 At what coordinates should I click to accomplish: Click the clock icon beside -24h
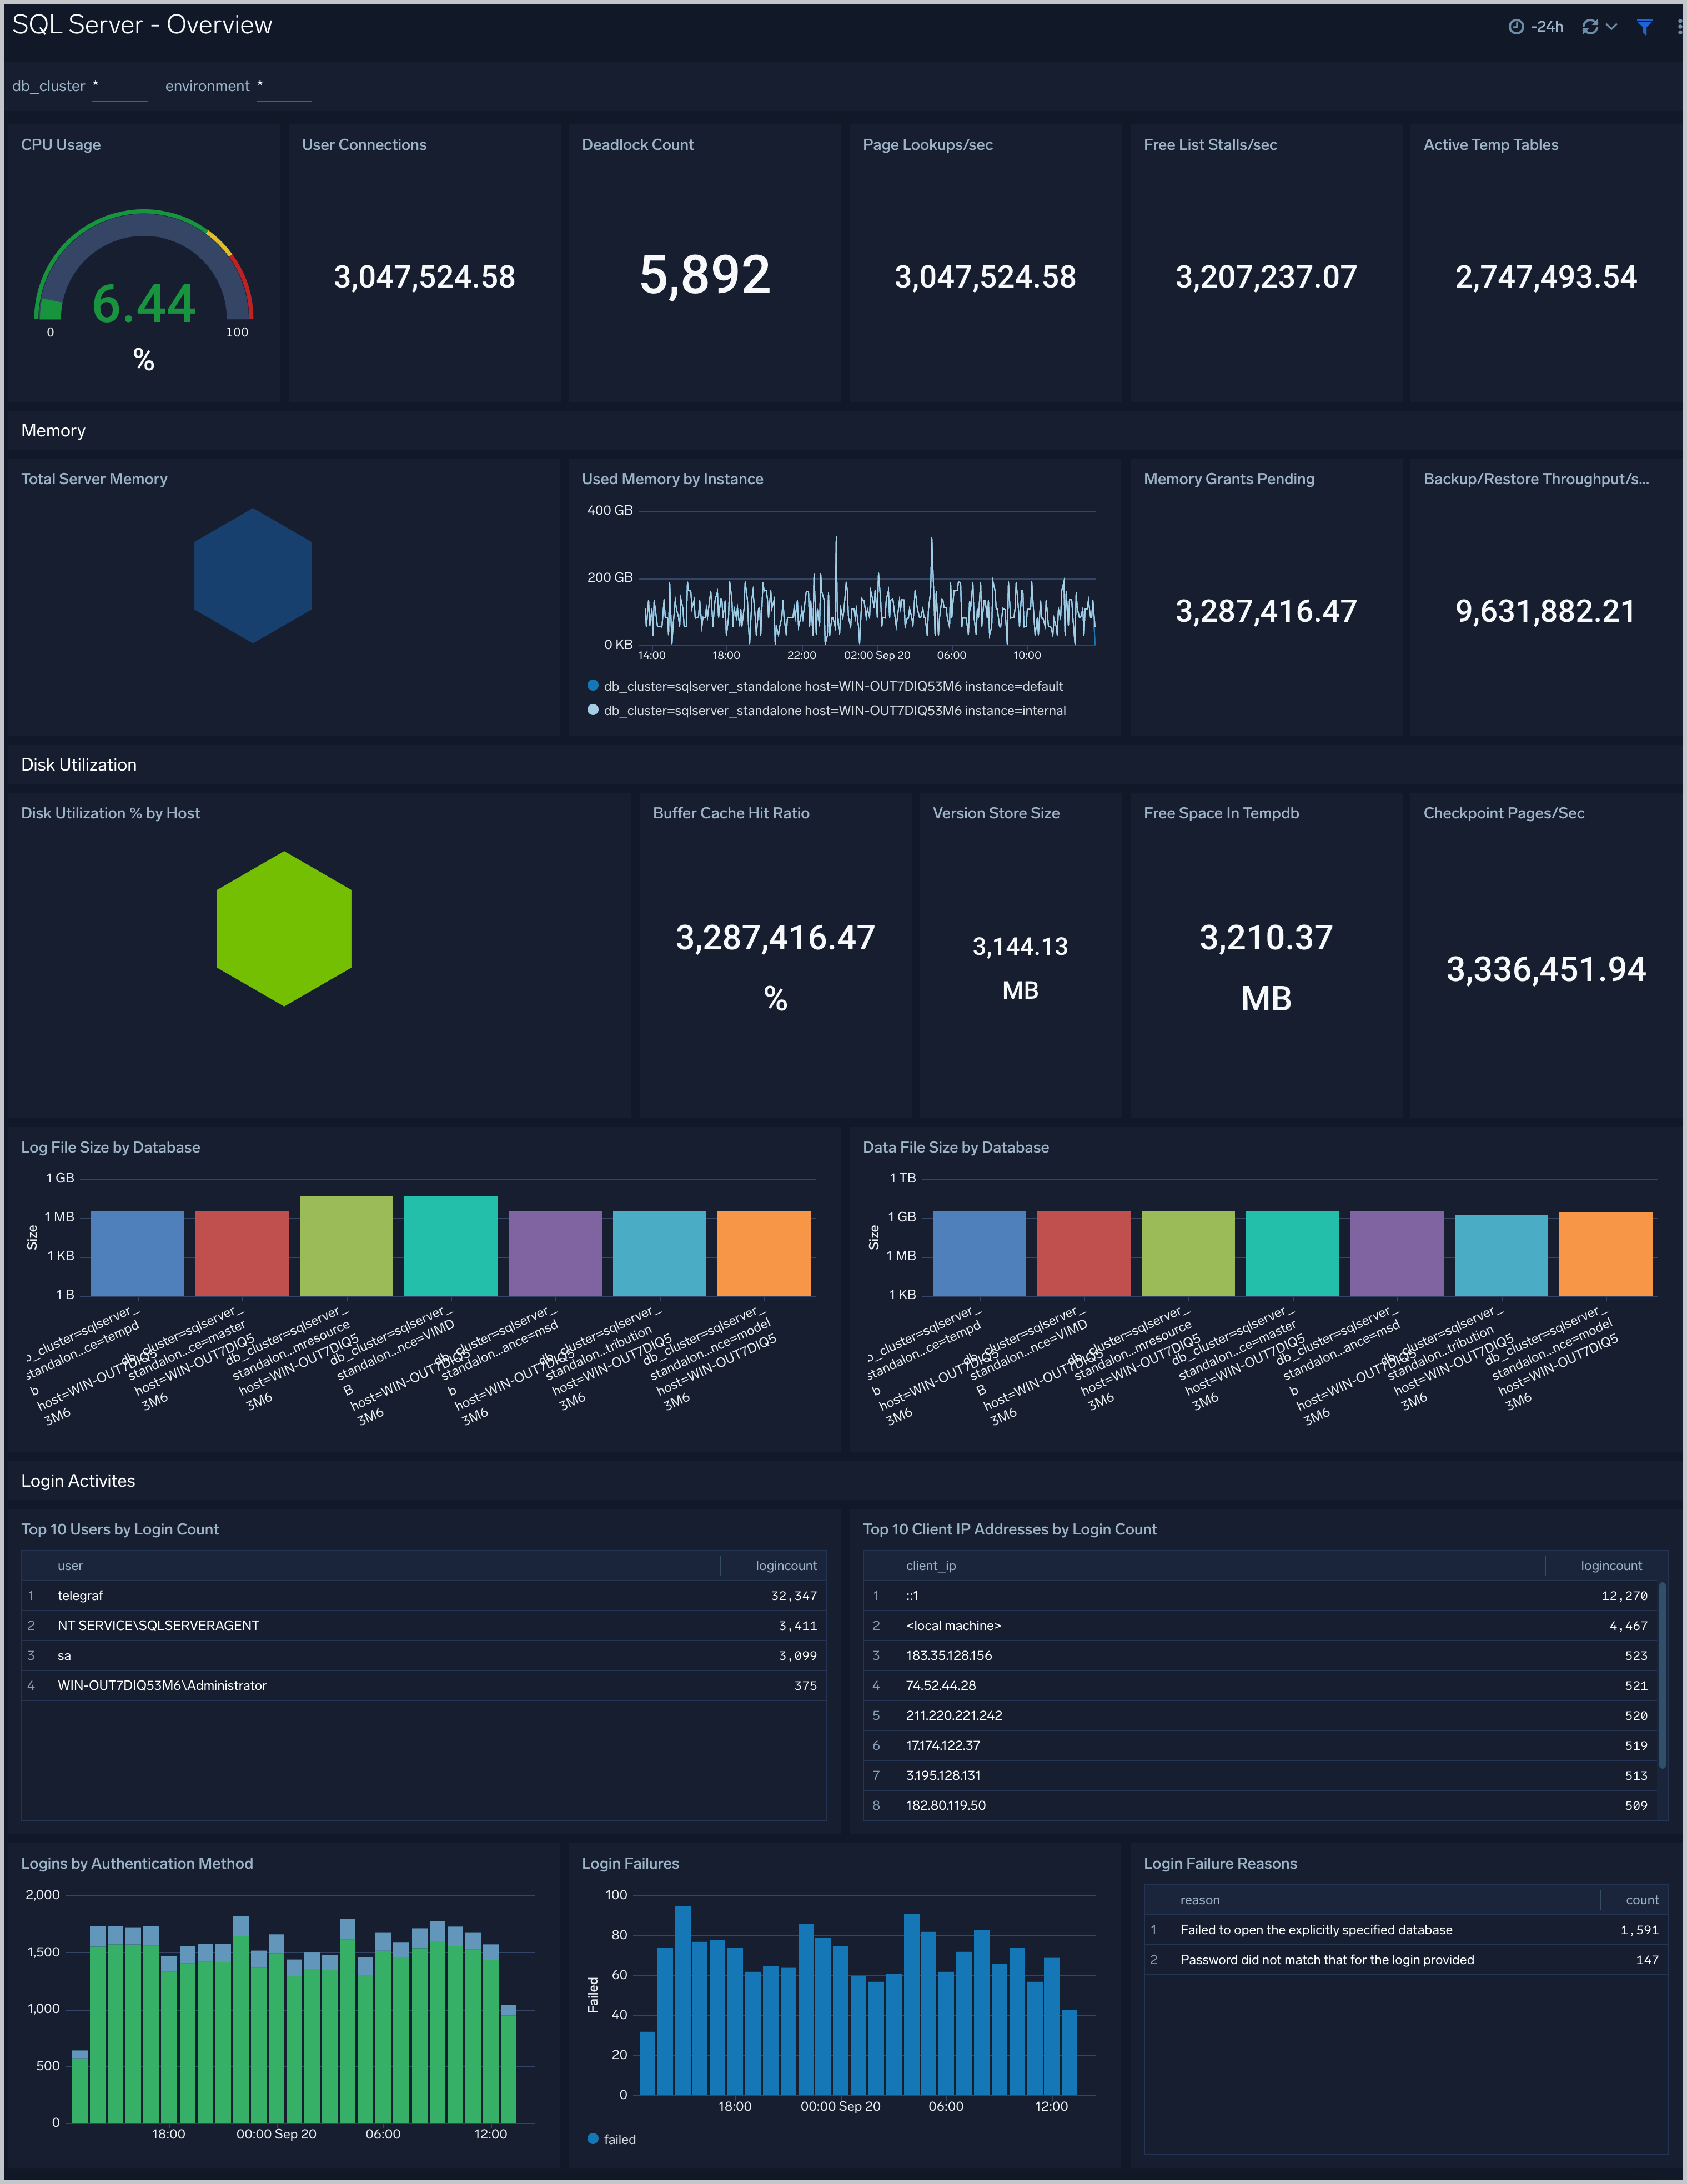coord(1516,27)
